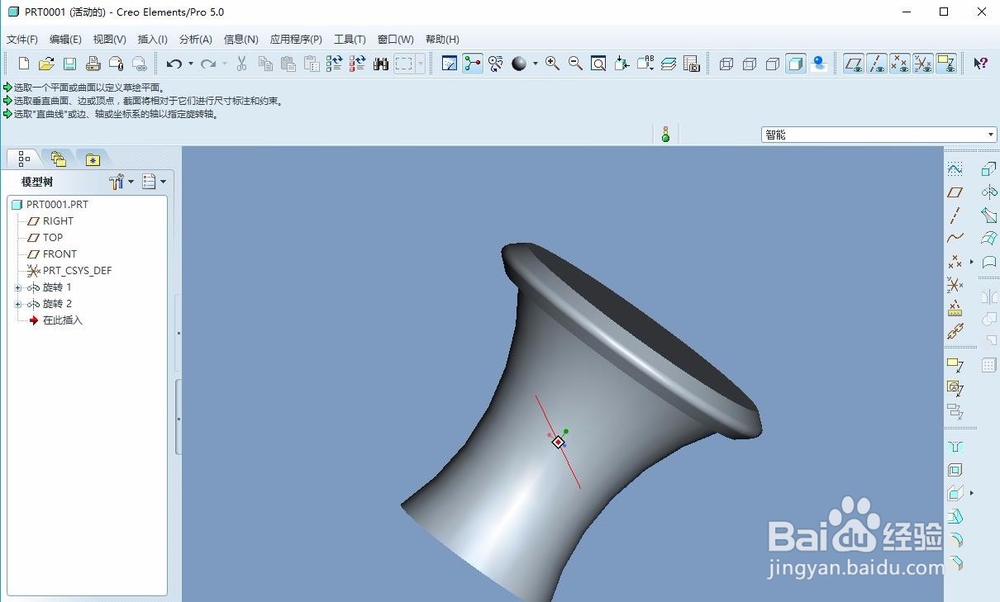1000x602 pixels.
Task: Undo the last operation
Action: (x=173, y=64)
